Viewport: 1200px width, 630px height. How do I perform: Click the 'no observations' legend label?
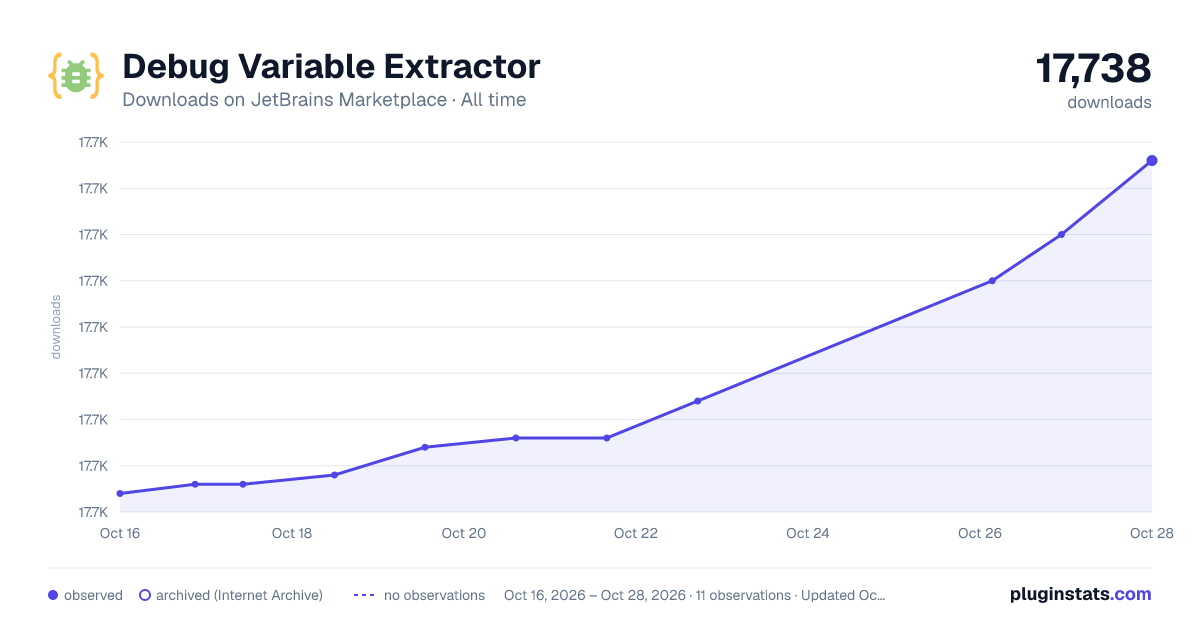tap(434, 595)
